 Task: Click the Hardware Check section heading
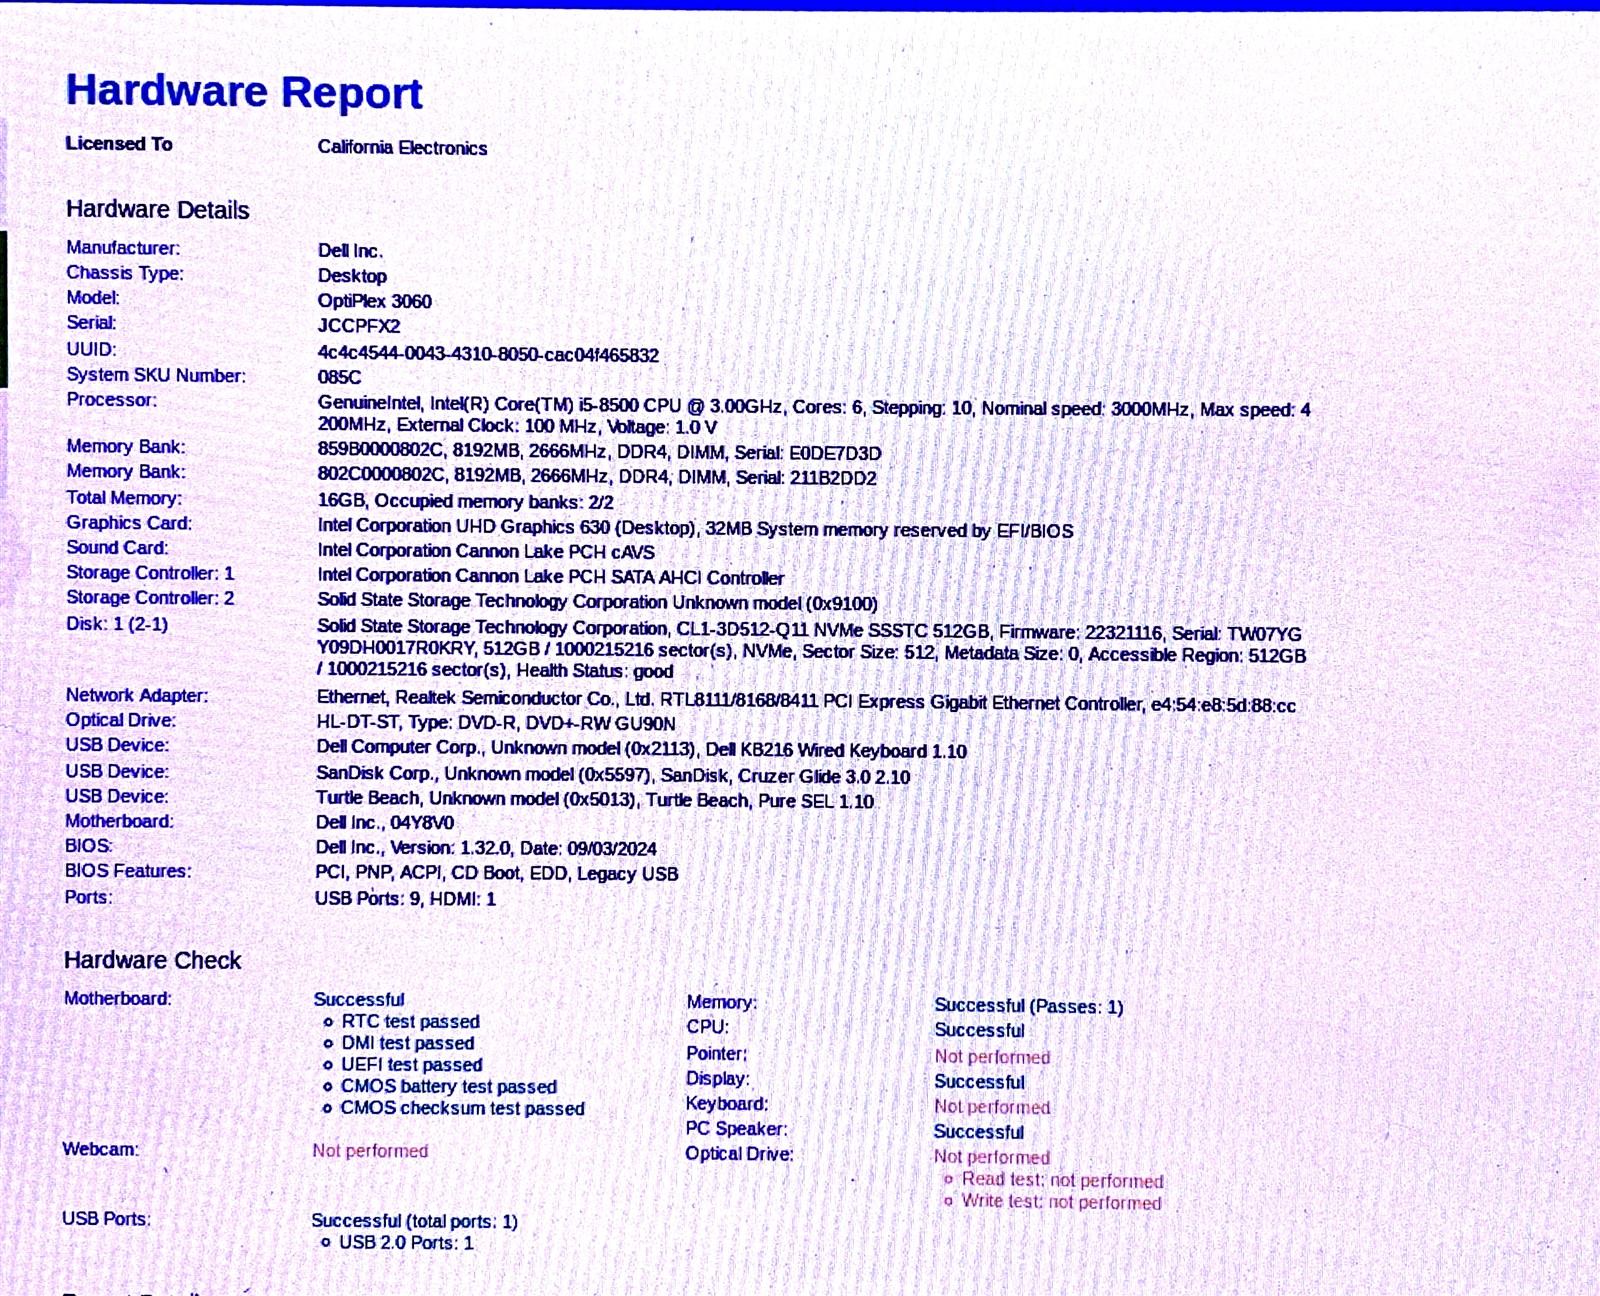[x=153, y=960]
